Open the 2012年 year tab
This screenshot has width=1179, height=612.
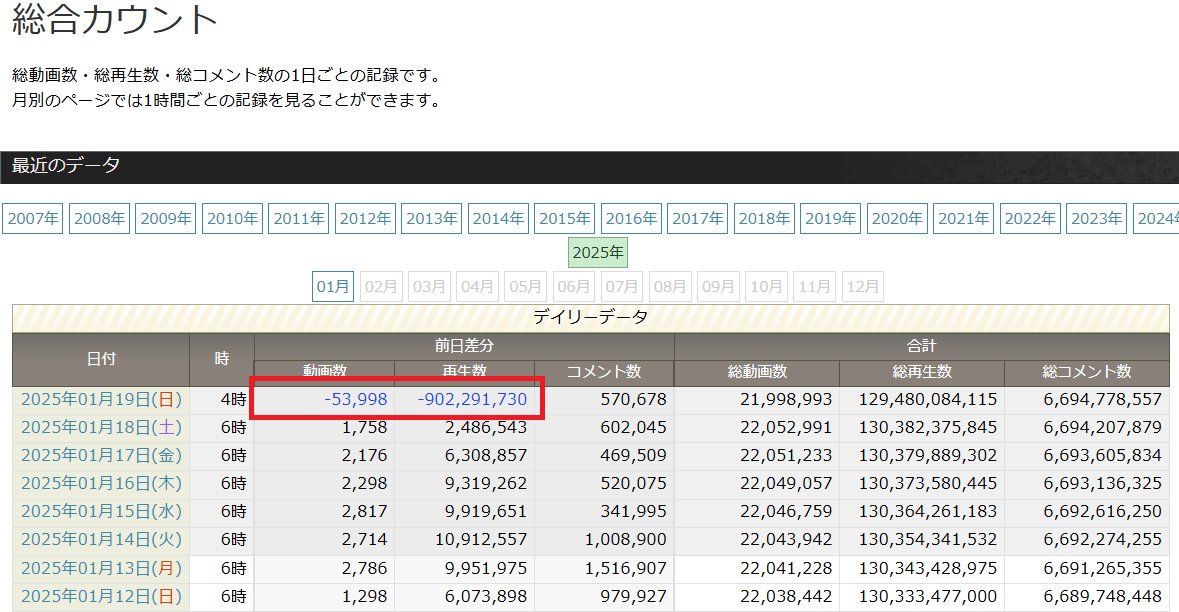365,219
